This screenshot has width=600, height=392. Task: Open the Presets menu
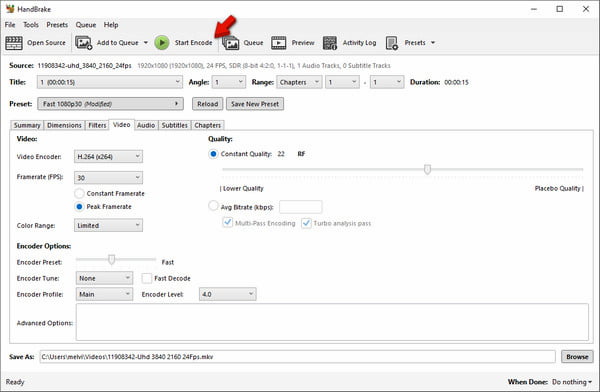pos(57,25)
